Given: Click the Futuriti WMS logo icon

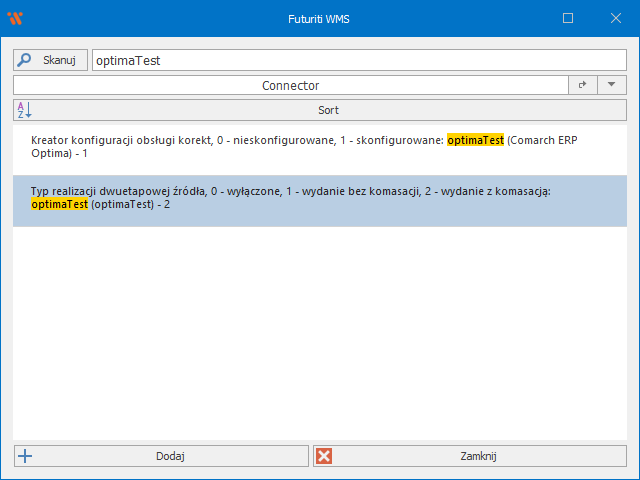Looking at the screenshot, I should pos(15,18).
